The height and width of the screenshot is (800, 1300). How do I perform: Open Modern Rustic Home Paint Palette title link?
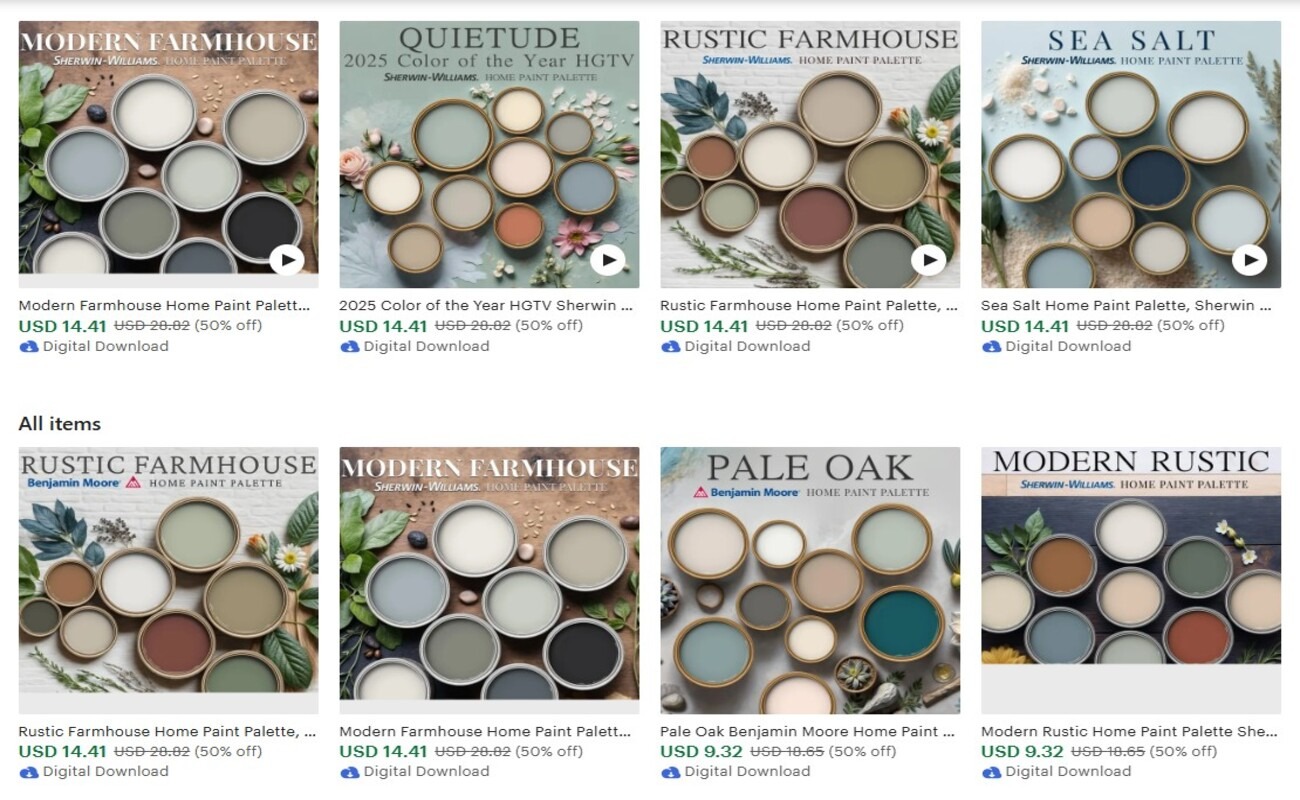[x=1129, y=732]
